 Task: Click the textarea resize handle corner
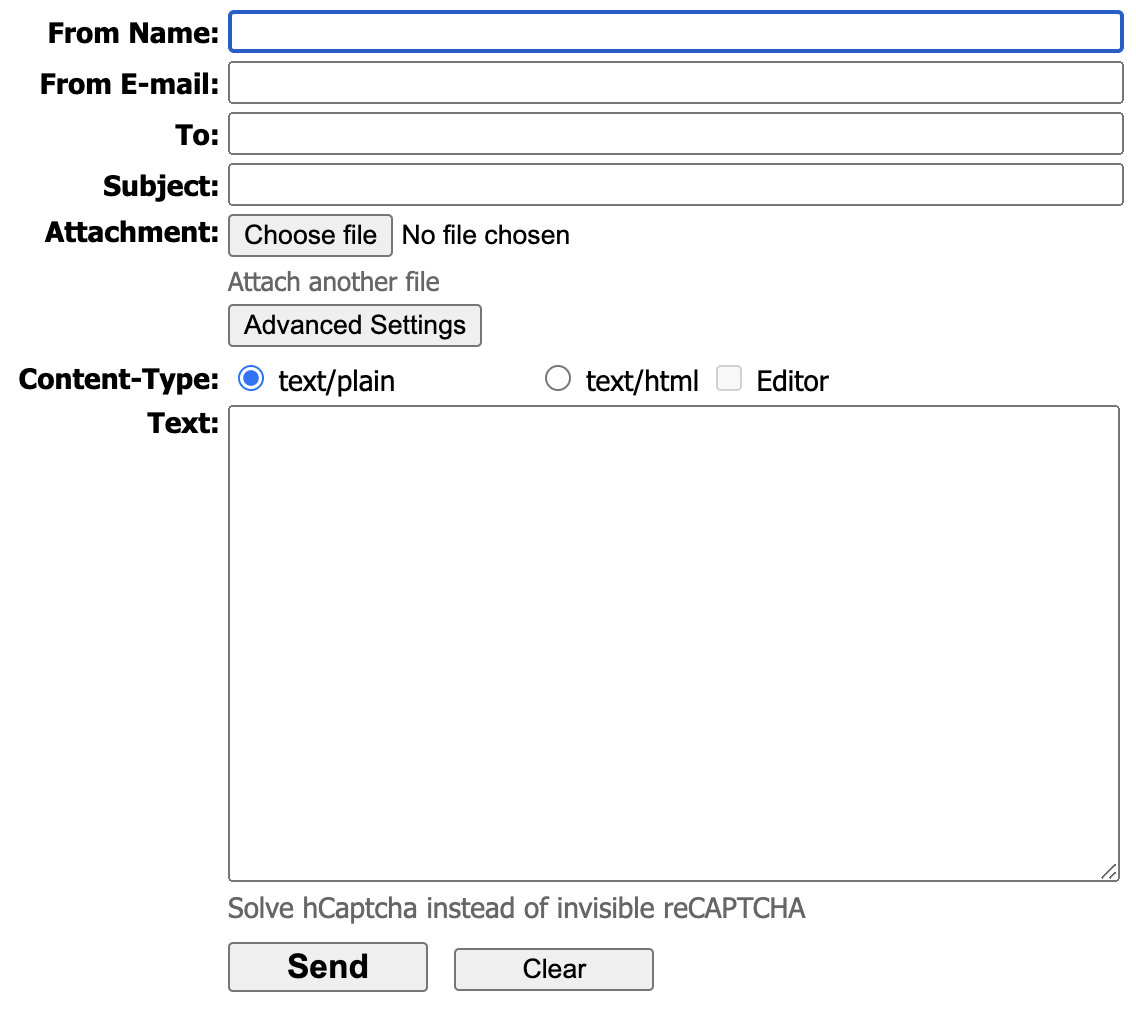[x=1109, y=871]
